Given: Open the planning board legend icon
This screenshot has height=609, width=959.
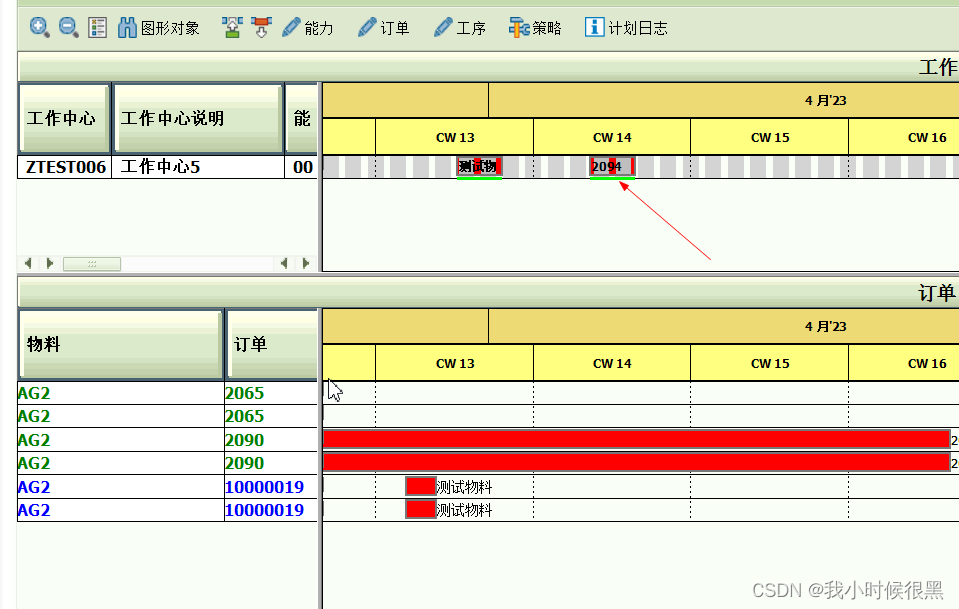Looking at the screenshot, I should tap(97, 28).
